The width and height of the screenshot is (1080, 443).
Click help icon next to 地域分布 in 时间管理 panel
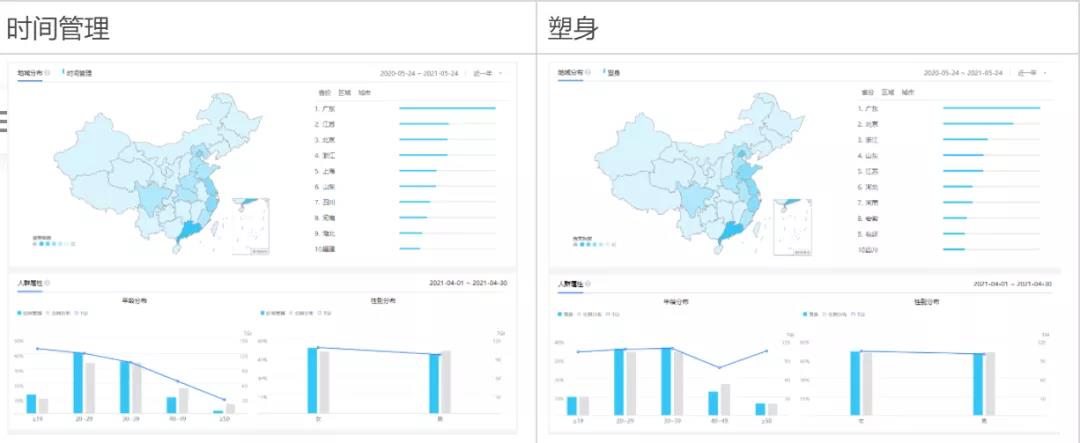pos(48,73)
